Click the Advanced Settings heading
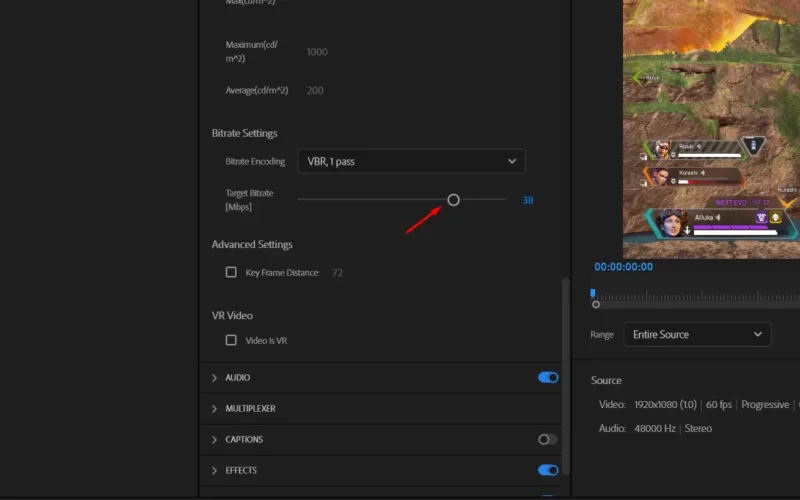This screenshot has height=500, width=800. [252, 244]
